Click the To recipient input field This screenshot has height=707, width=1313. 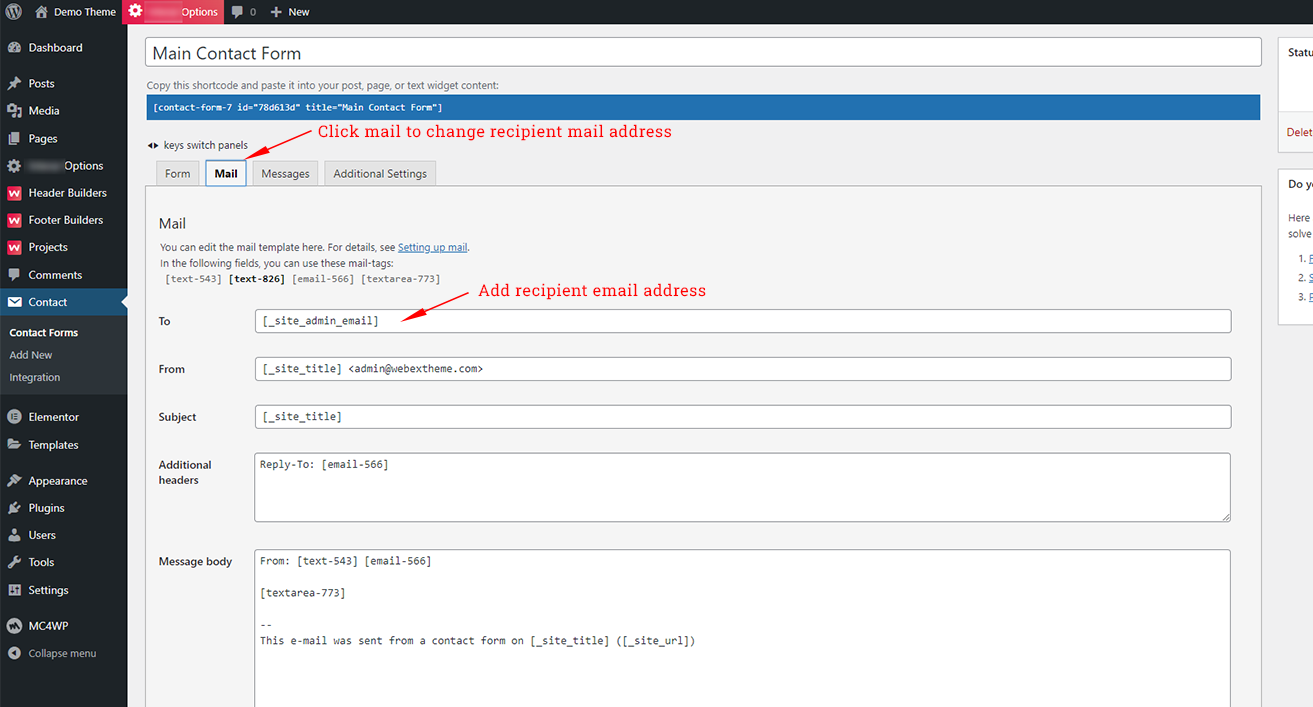(x=600, y=320)
